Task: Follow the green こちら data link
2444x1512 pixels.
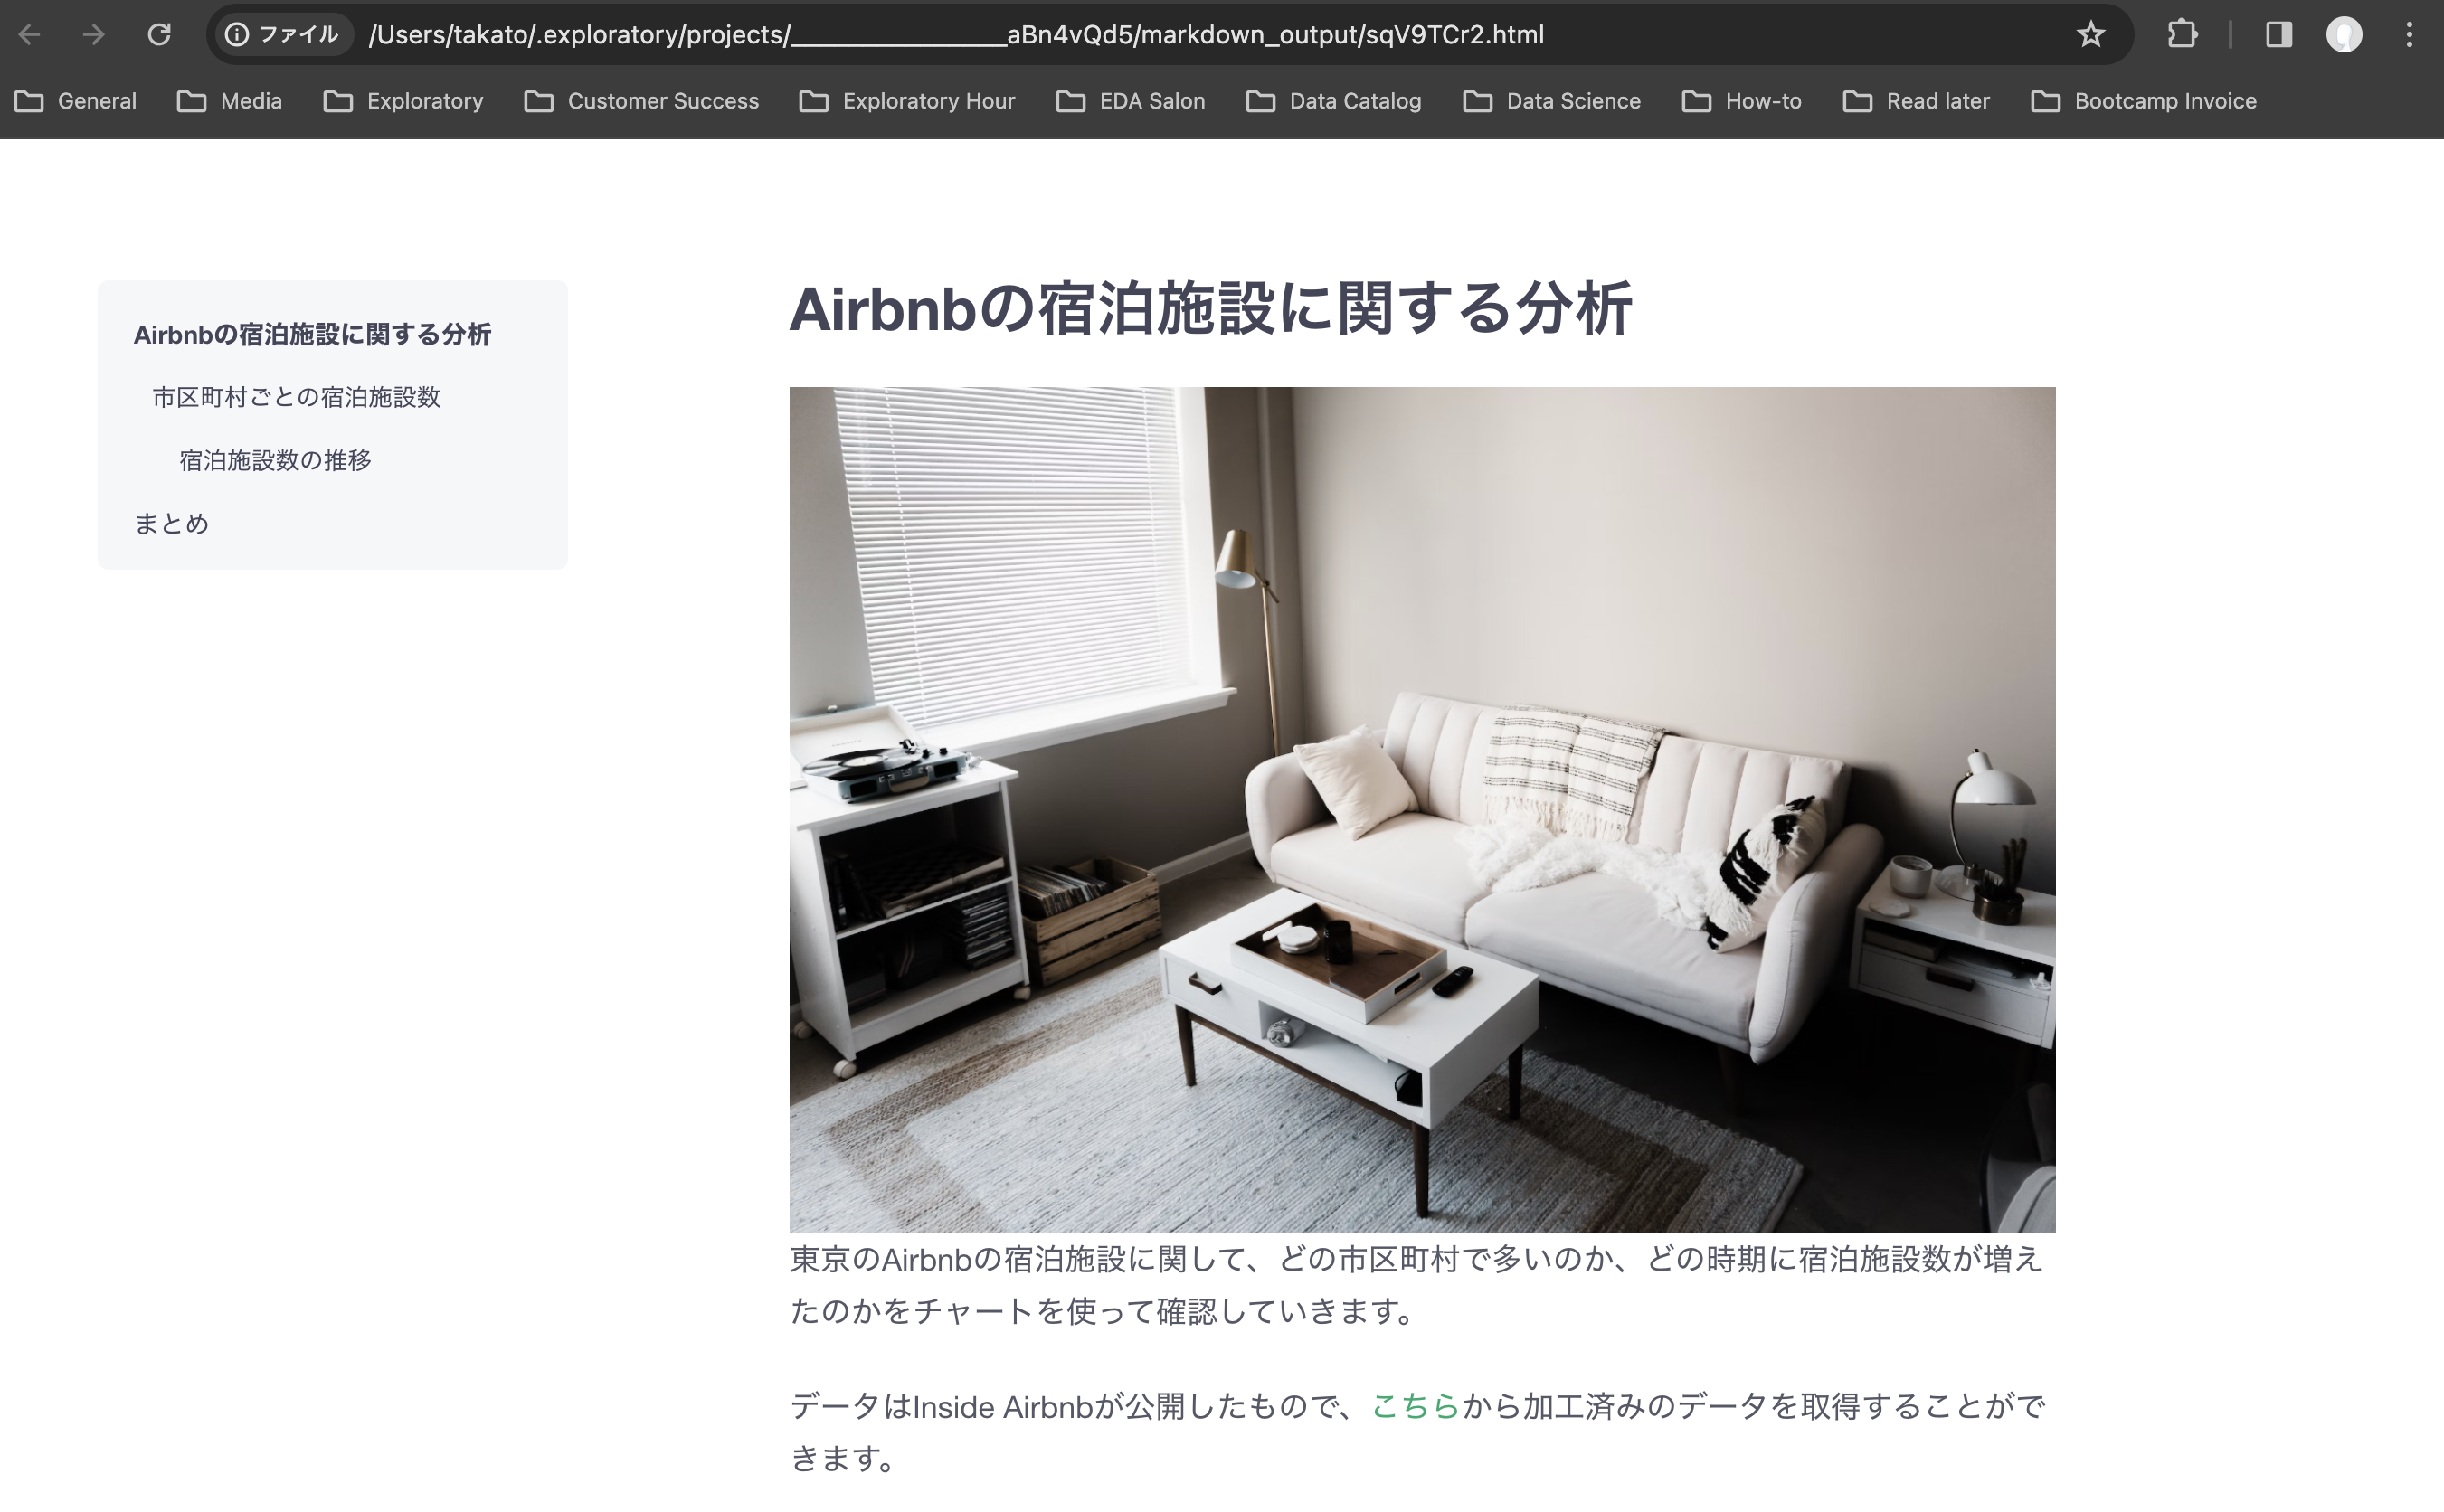Action: (x=1415, y=1406)
